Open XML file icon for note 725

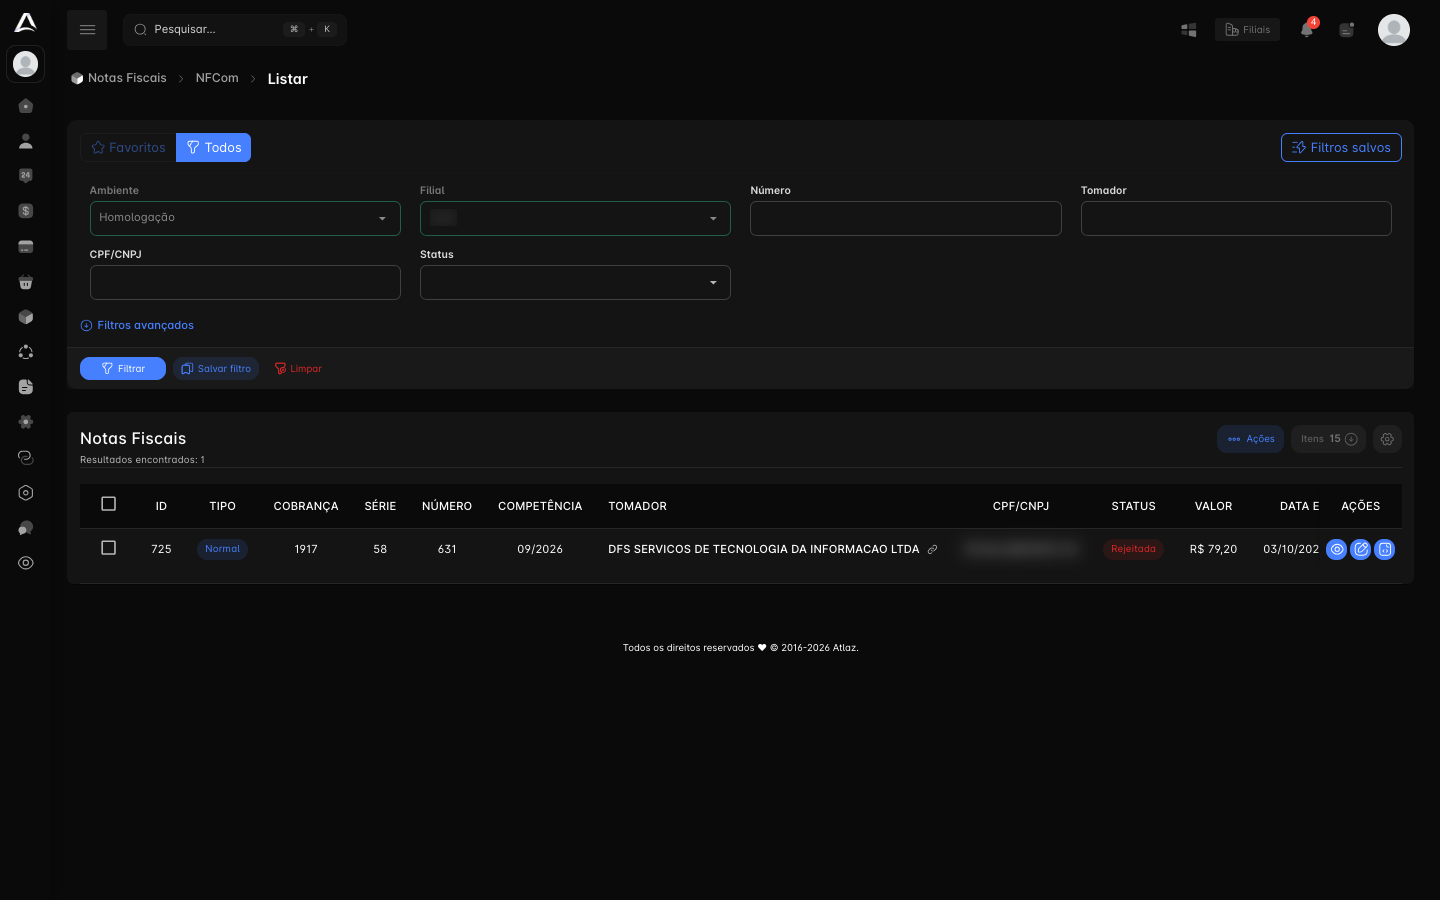pos(1384,549)
